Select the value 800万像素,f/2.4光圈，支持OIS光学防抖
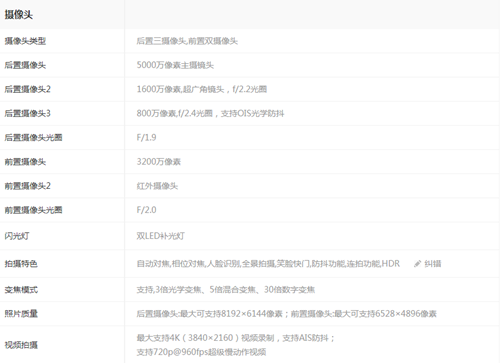The width and height of the screenshot is (500, 363). 210,113
